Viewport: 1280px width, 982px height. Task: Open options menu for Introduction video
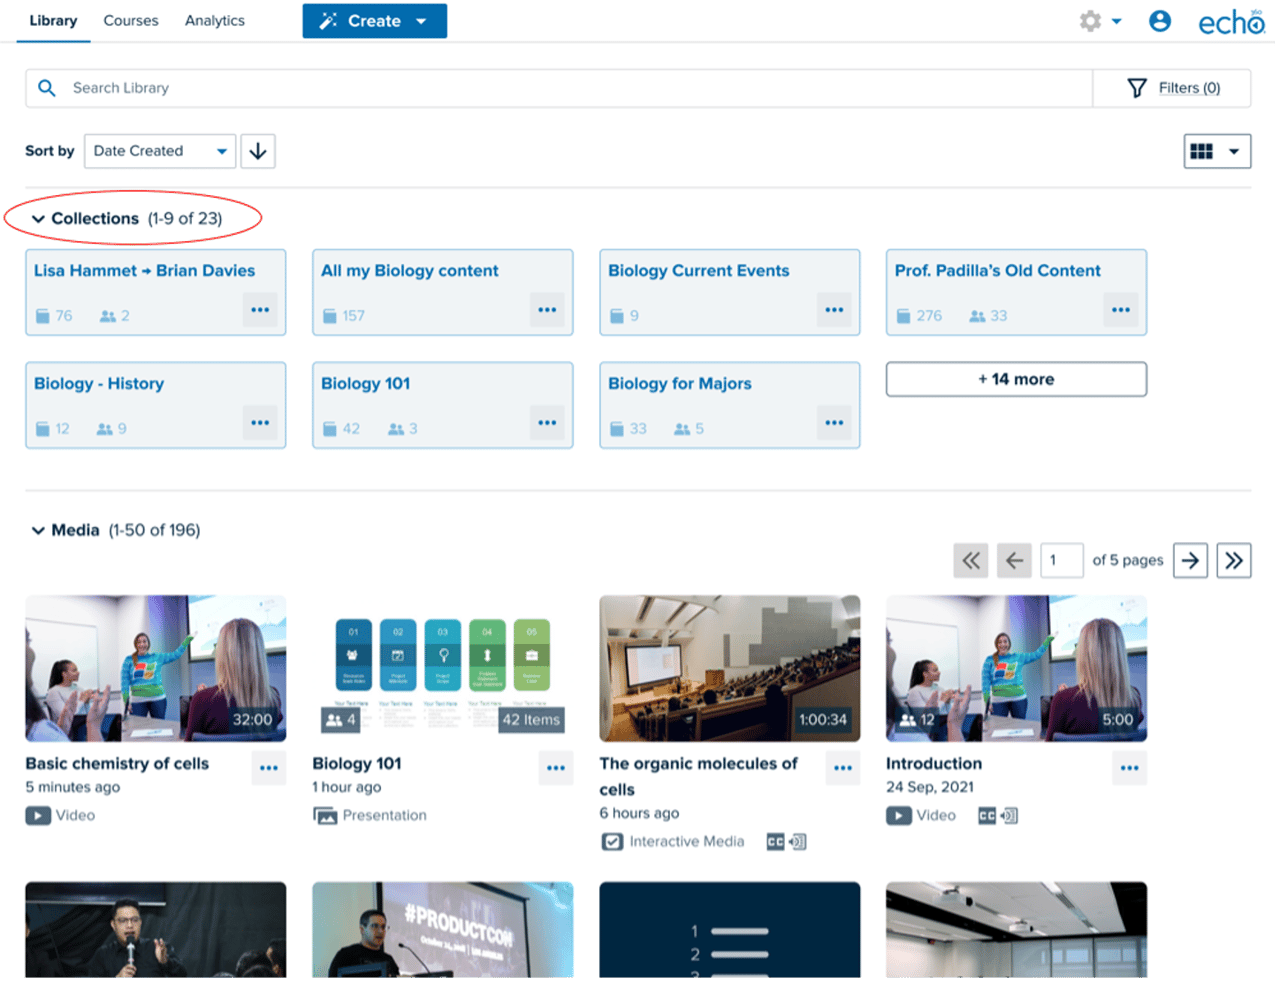point(1130,768)
